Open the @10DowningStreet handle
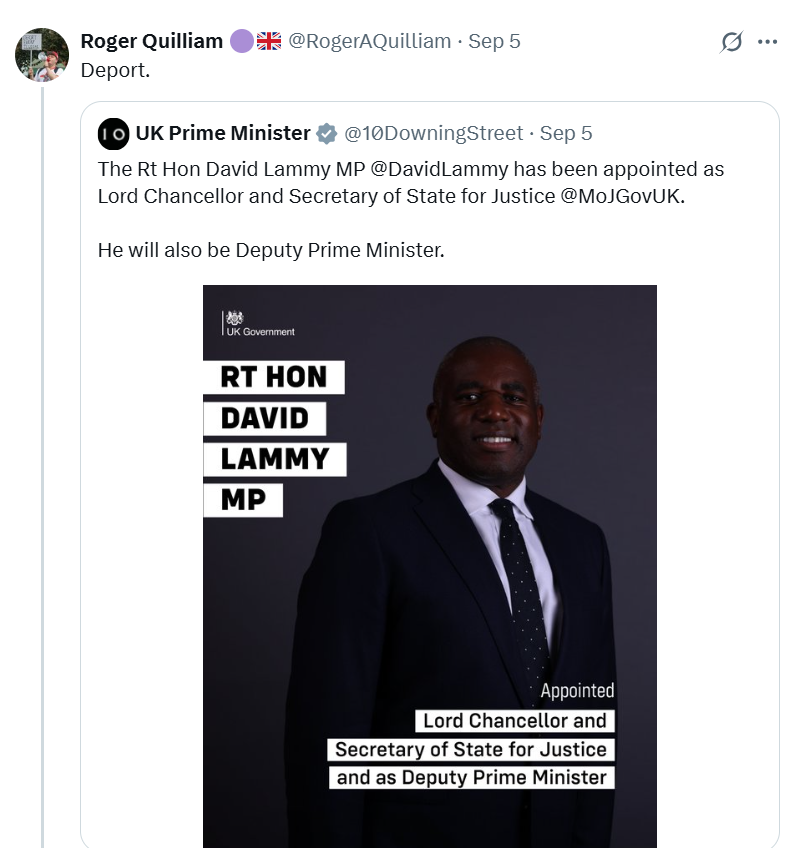This screenshot has width=790, height=848. [433, 133]
